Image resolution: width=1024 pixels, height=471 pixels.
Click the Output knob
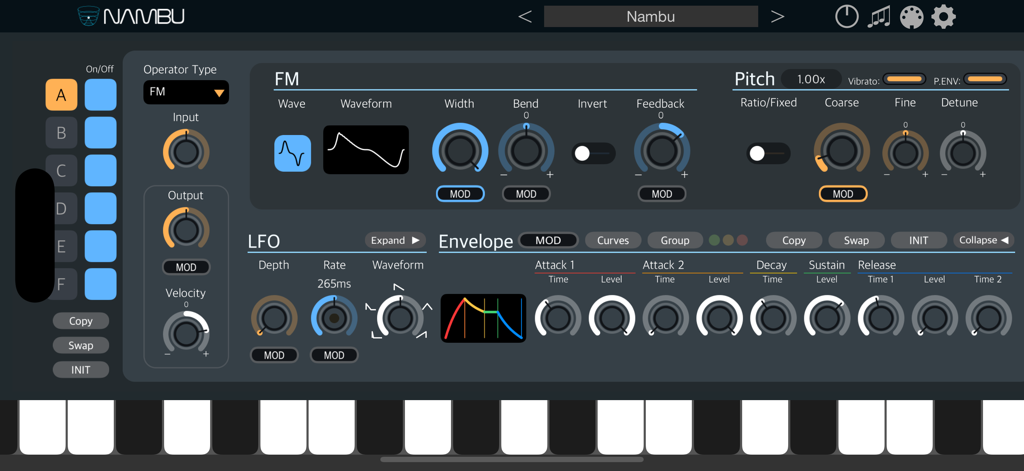[x=186, y=230]
